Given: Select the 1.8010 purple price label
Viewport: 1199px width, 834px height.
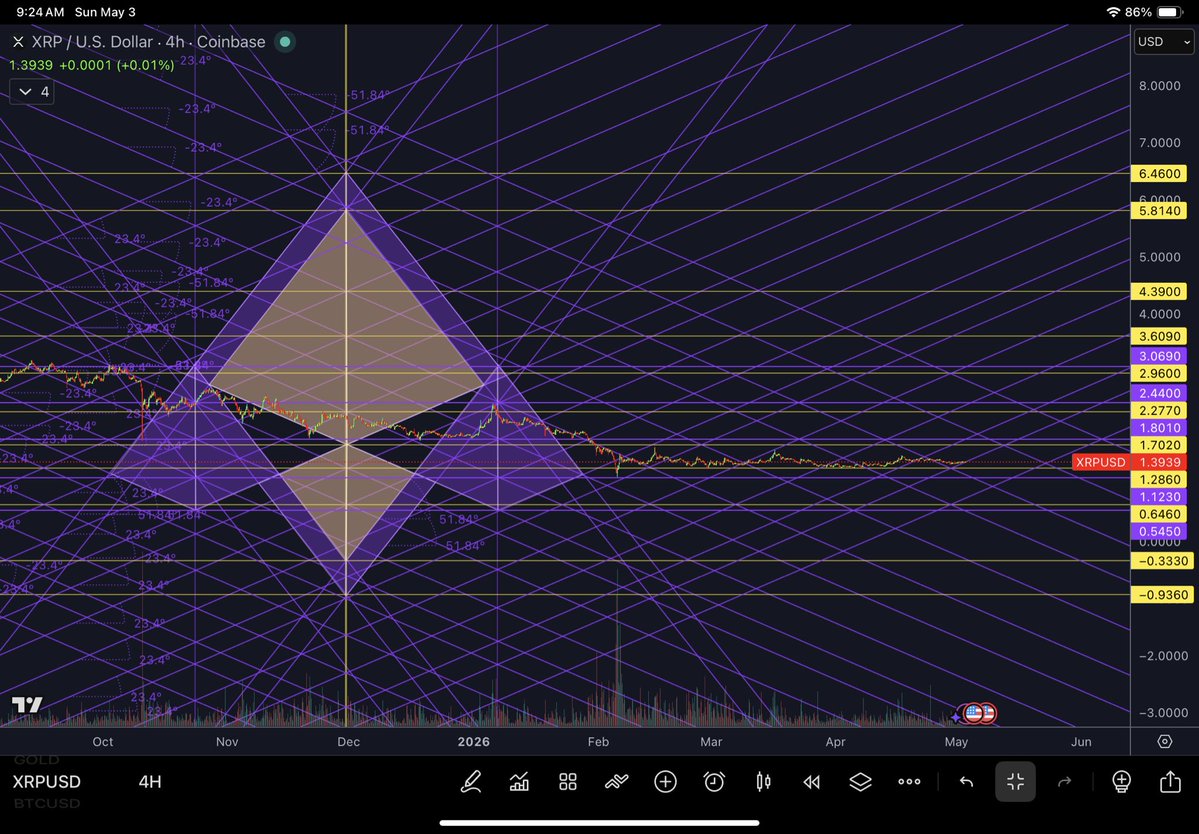Looking at the screenshot, I should click(1159, 428).
